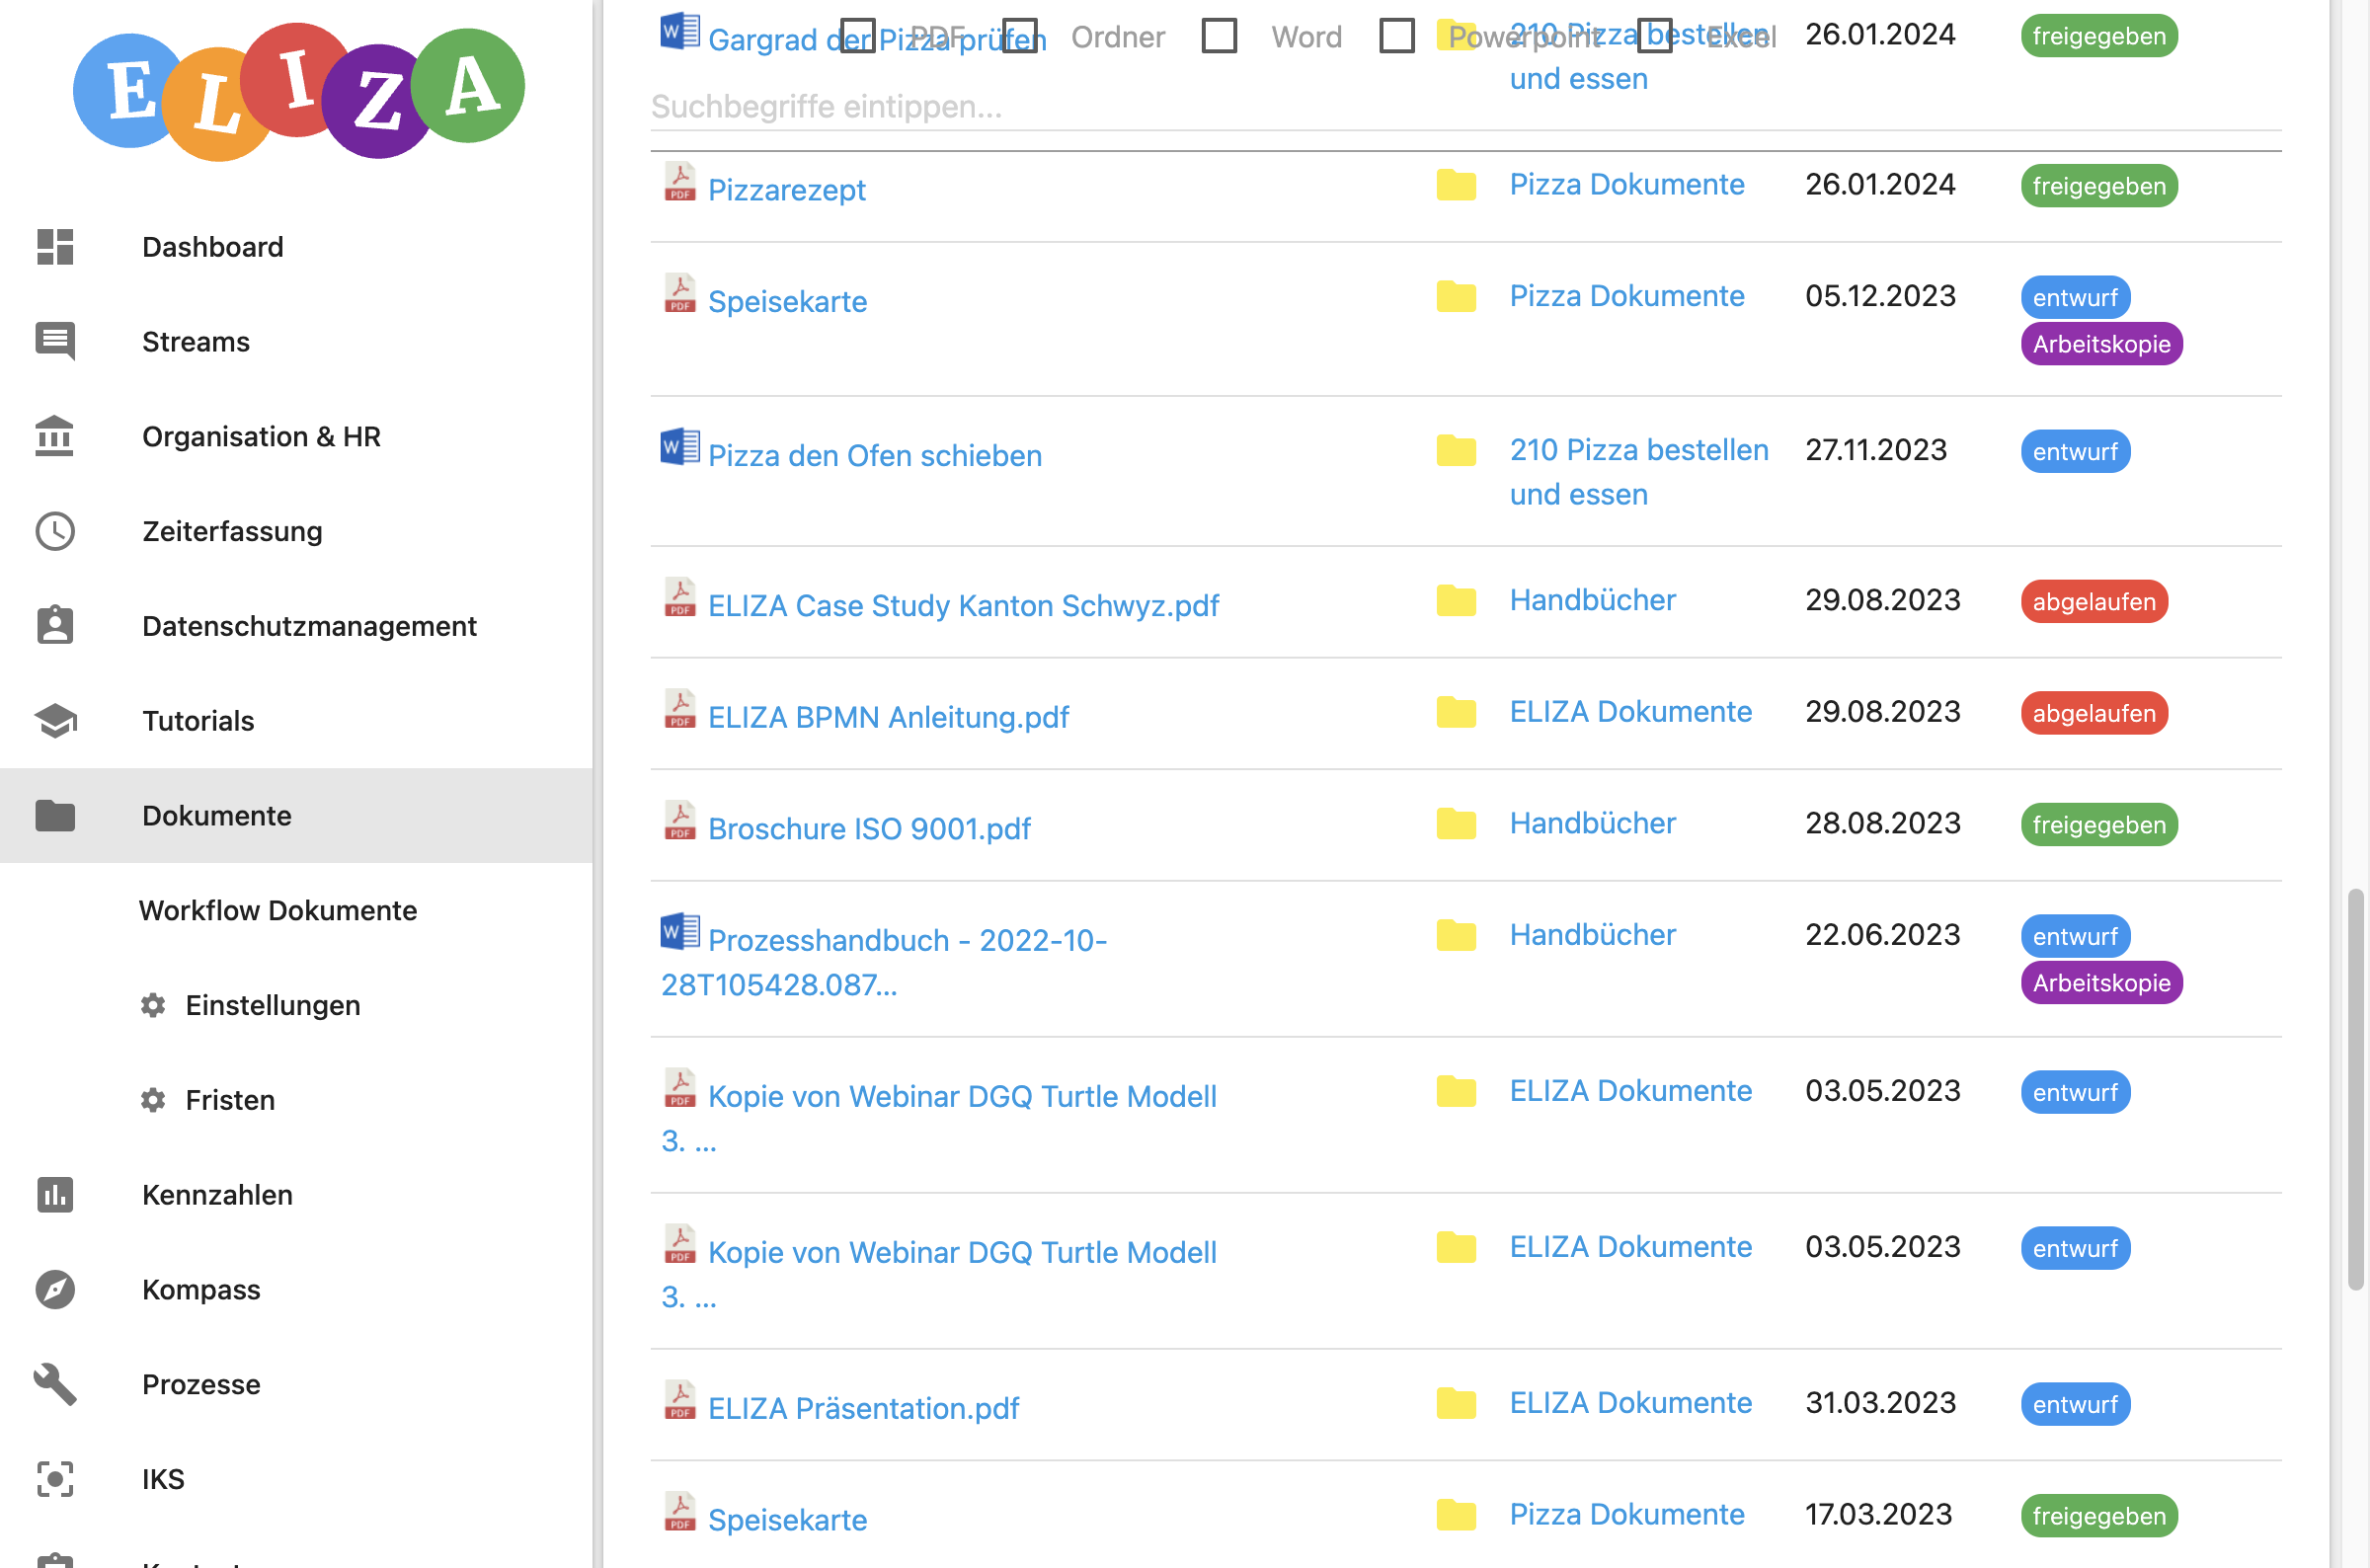Open the Kompass sidebar label
This screenshot has height=1568, width=2370.
coord(201,1290)
